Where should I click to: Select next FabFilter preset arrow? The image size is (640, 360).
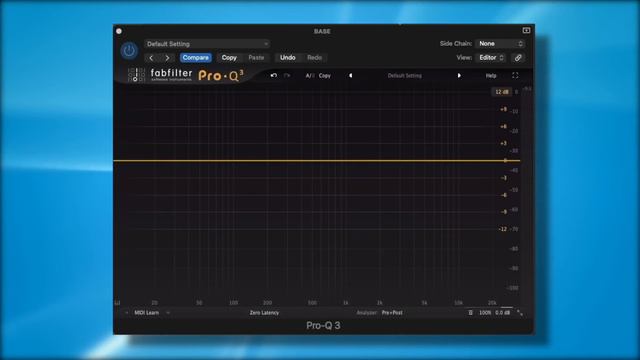tap(459, 76)
